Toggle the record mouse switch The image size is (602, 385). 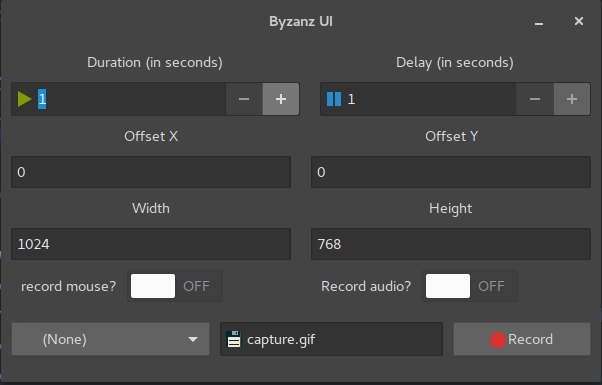pyautogui.click(x=175, y=286)
